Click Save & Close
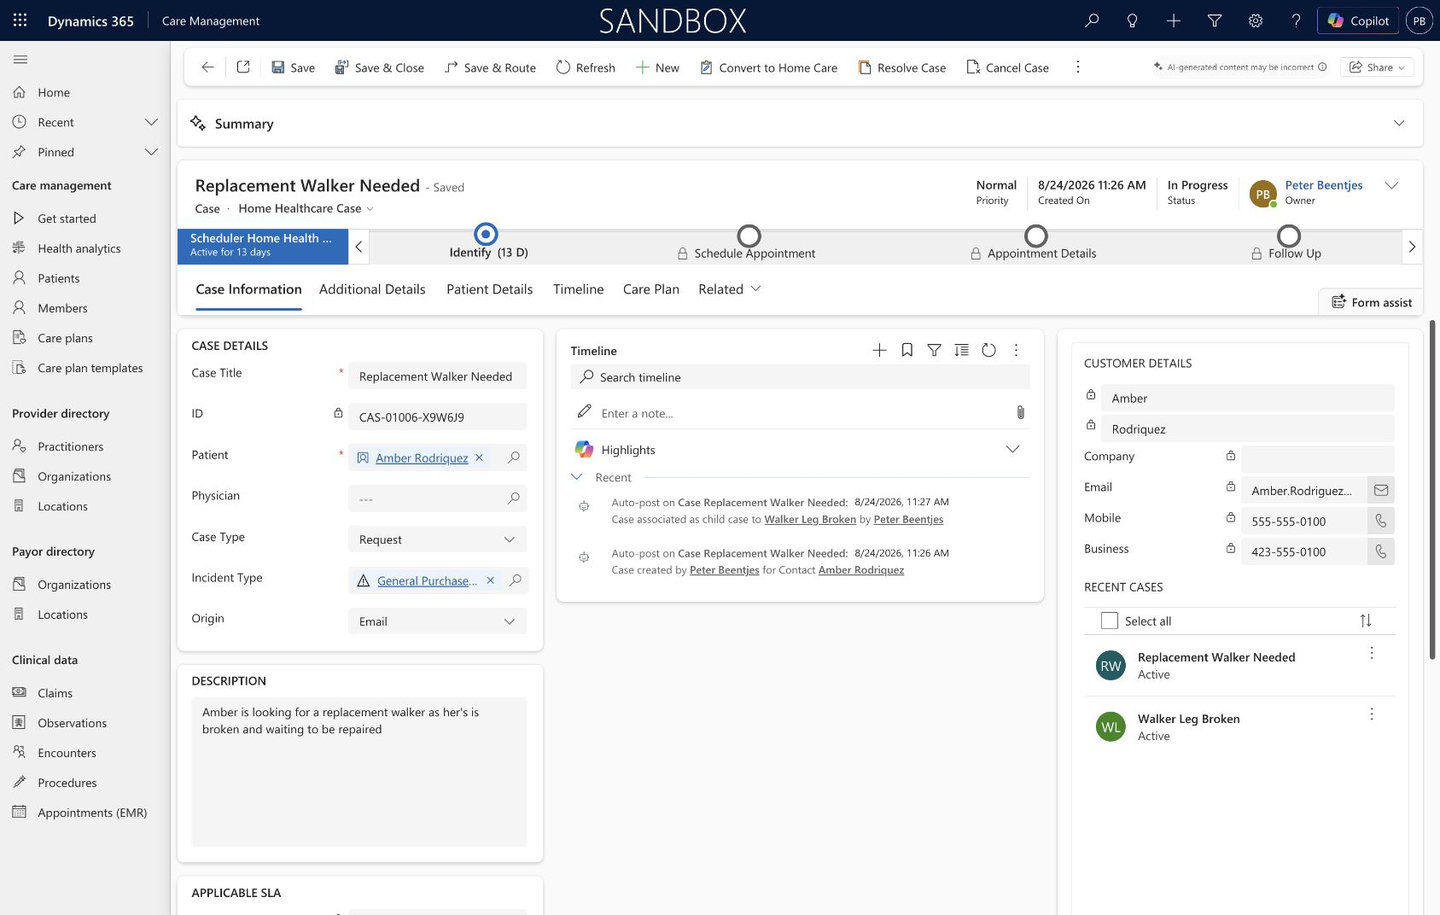The width and height of the screenshot is (1440, 915). pyautogui.click(x=379, y=67)
